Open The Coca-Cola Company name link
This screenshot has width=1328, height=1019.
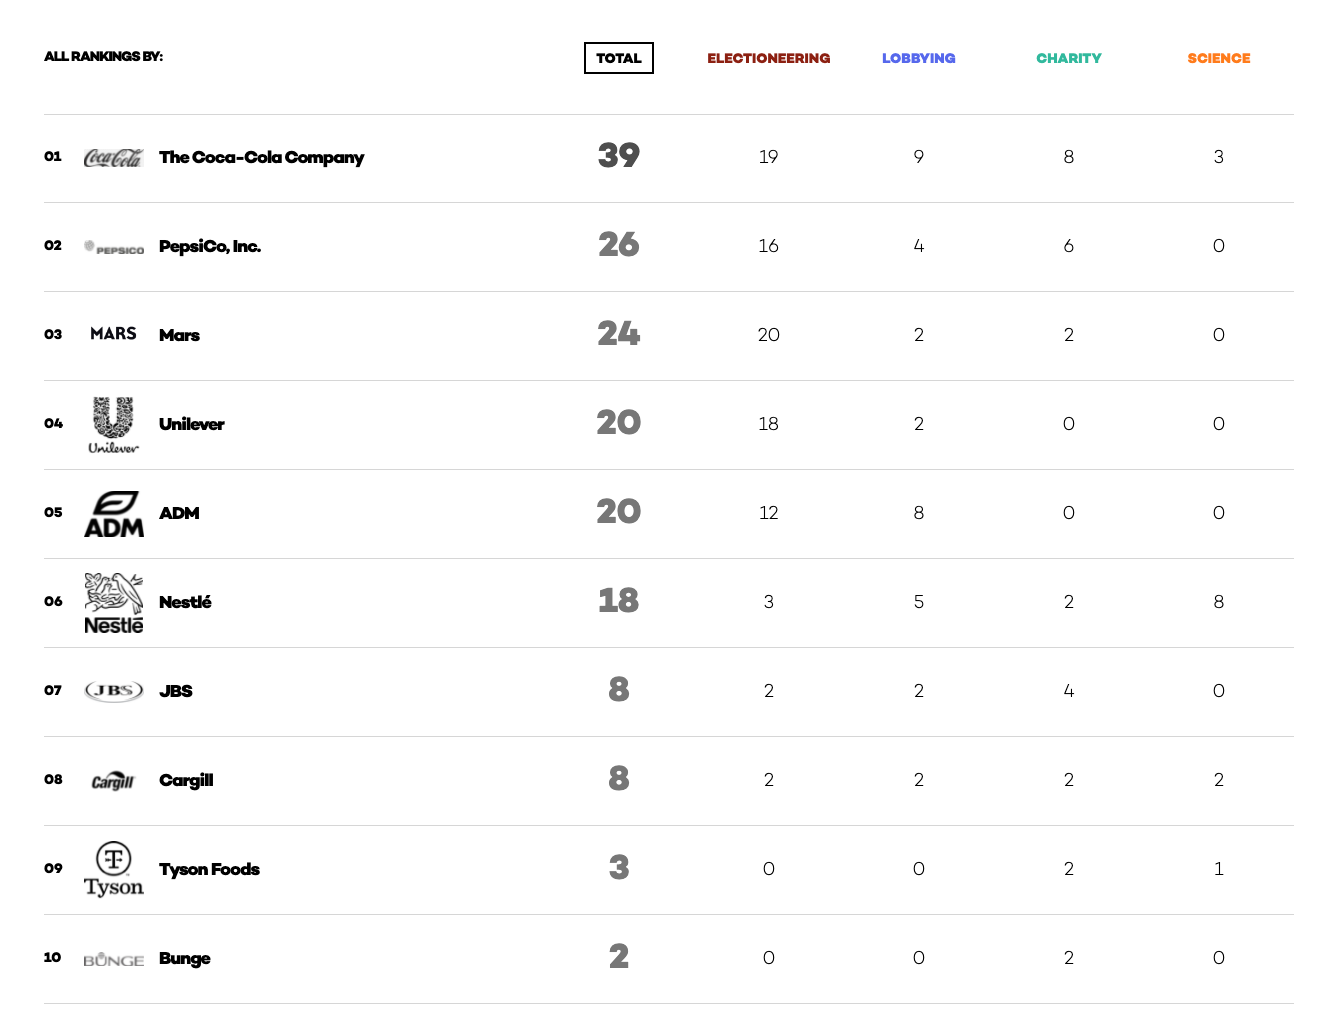click(261, 157)
